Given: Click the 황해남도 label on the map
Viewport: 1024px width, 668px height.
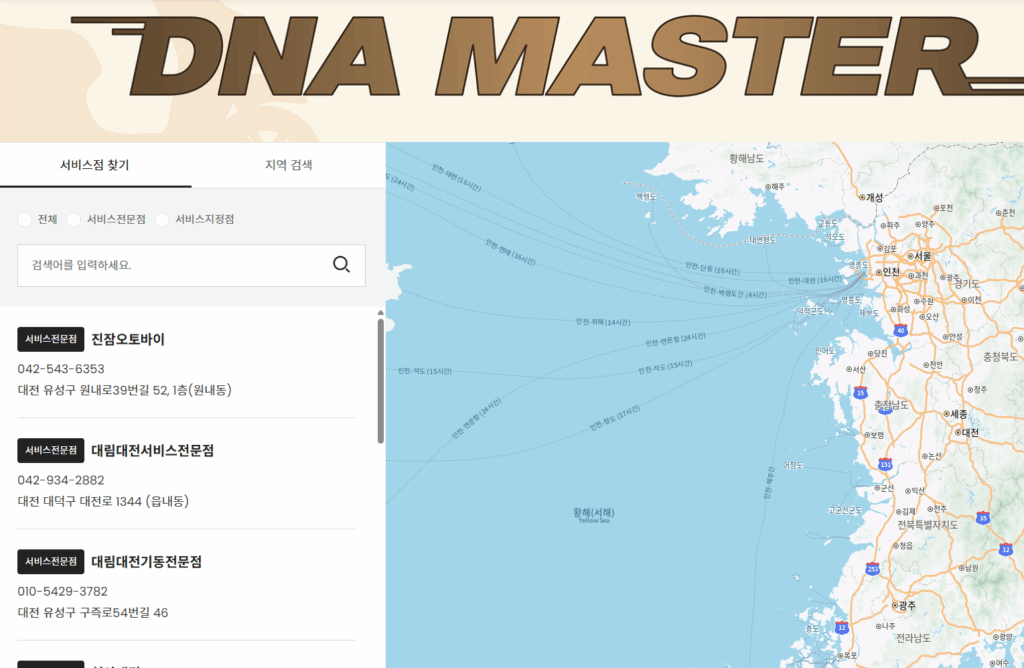Looking at the screenshot, I should pos(746,158).
